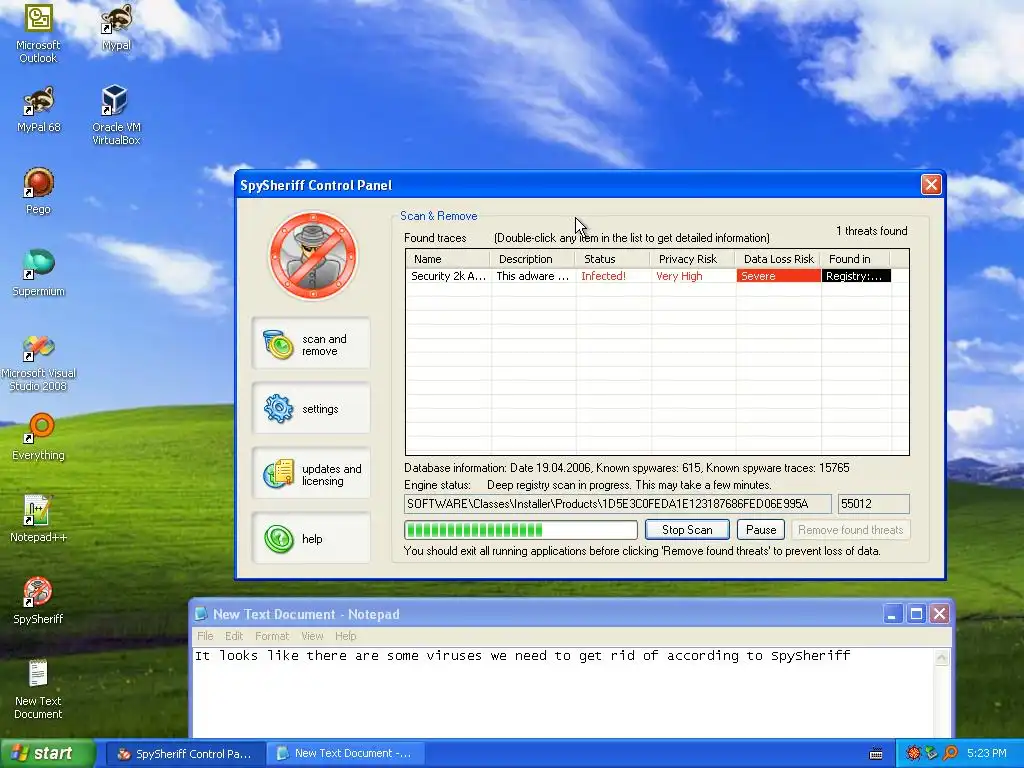
Task: Click the green scan progress bar
Action: tap(520, 530)
